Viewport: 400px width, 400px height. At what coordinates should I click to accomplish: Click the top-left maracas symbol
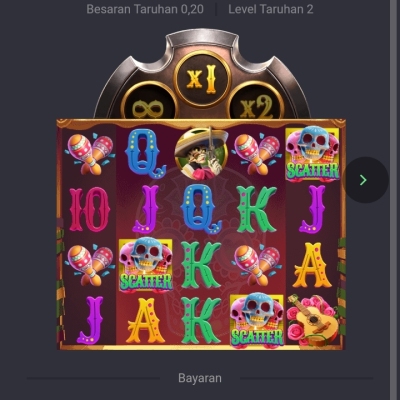(90, 154)
